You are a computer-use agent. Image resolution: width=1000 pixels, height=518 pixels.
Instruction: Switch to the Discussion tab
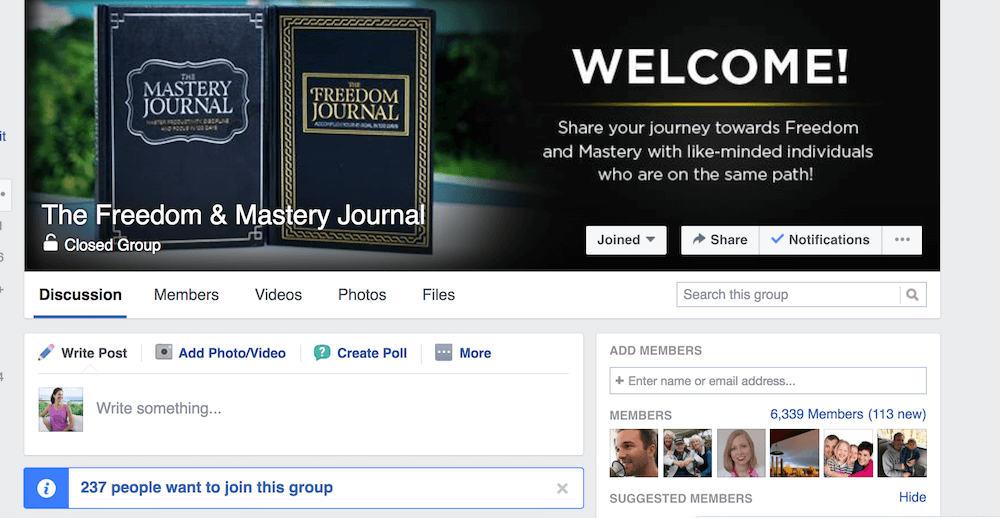point(80,295)
